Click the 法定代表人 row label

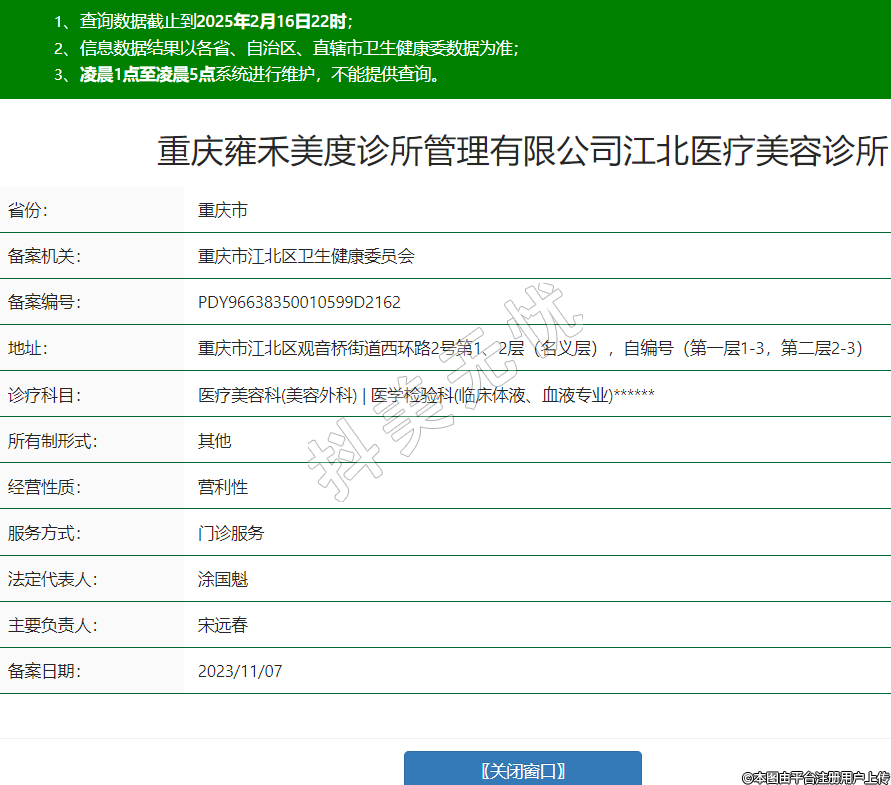click(x=52, y=579)
